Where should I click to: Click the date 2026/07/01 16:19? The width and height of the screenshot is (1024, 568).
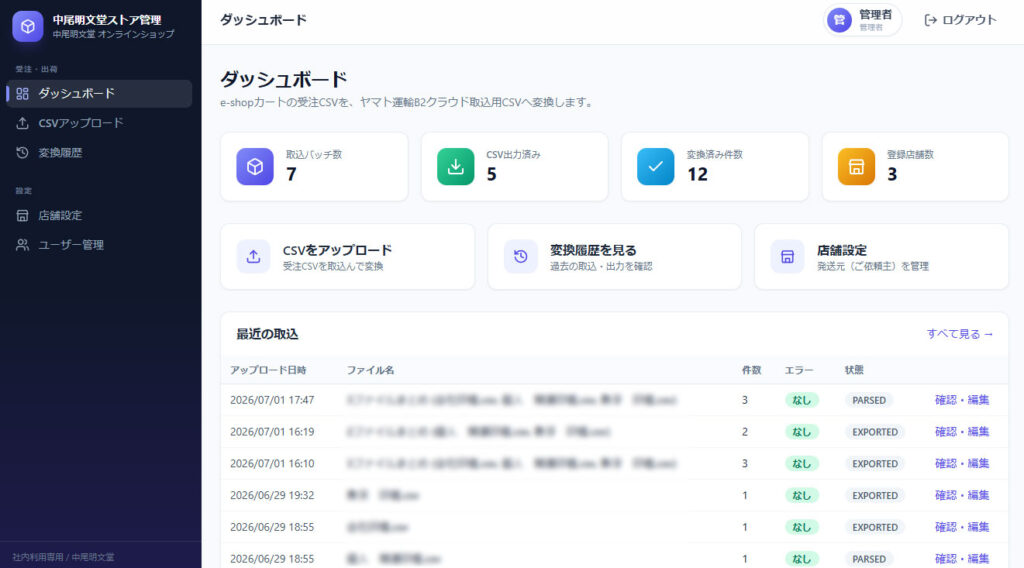272,432
